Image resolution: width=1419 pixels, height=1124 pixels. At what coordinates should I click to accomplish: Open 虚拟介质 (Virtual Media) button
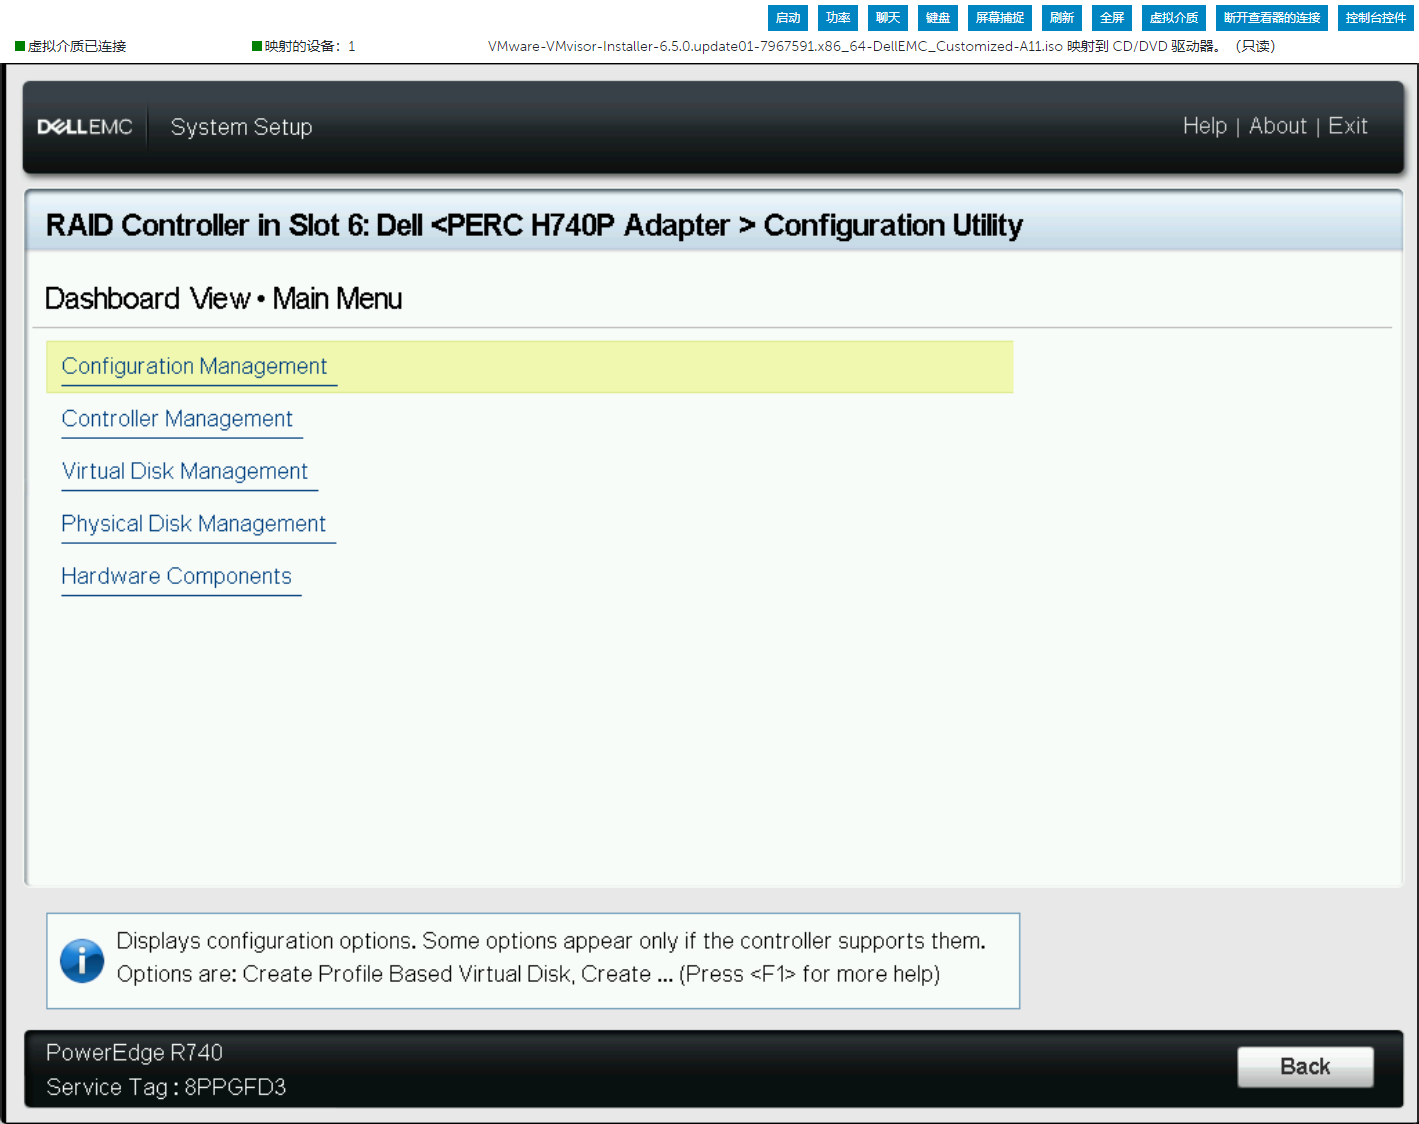point(1174,17)
